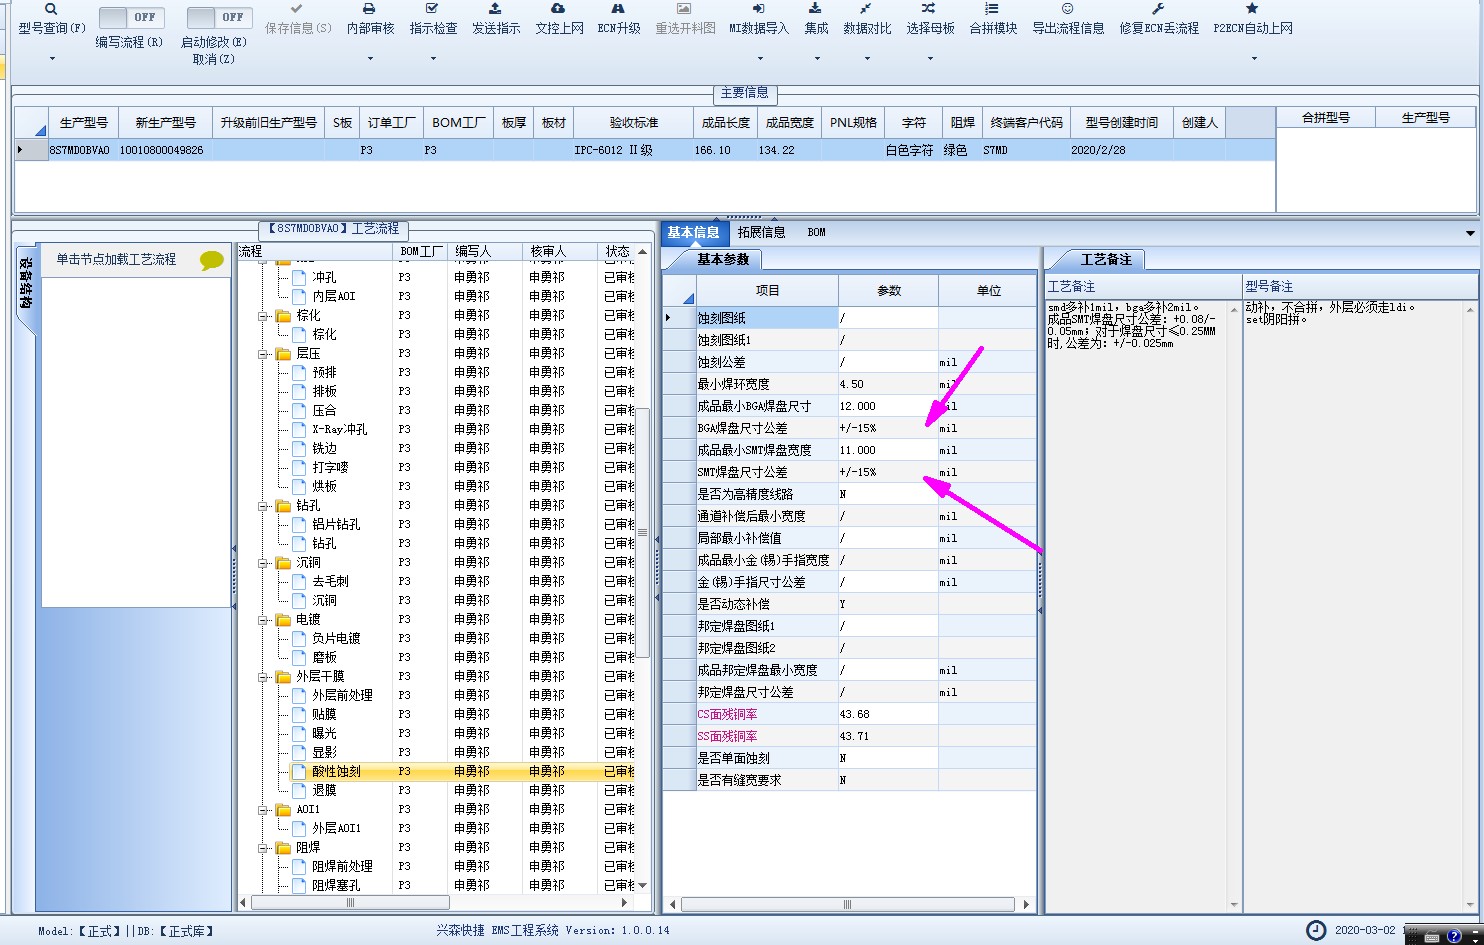Screen dimensions: 1484x945
Task: Click 成品最小BGA焊盘尺寸 value 12.000
Action: coord(888,406)
